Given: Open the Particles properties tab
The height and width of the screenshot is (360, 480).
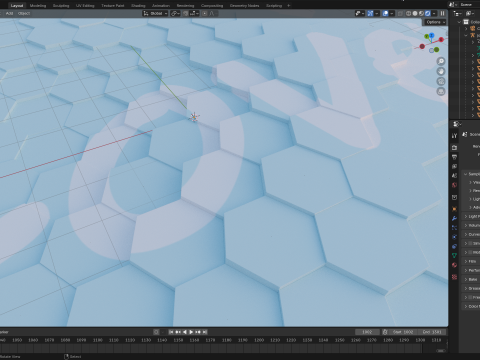Looking at the screenshot, I should pos(454,228).
